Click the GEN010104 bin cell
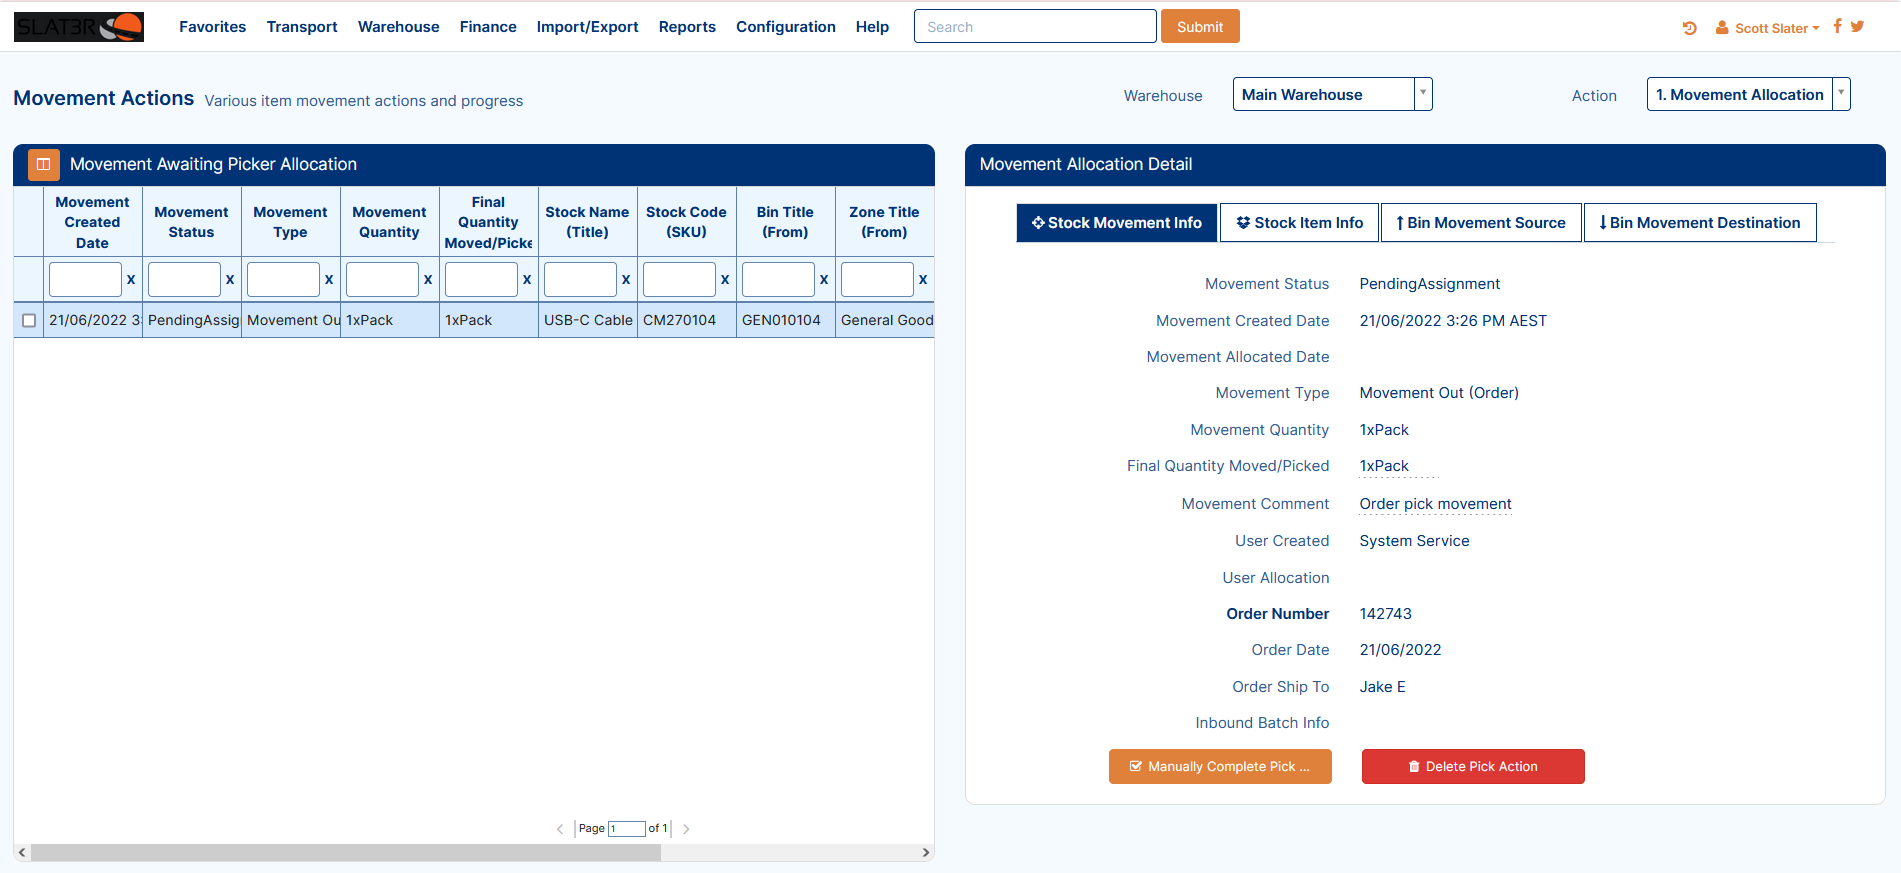The image size is (1901, 873). tap(785, 321)
